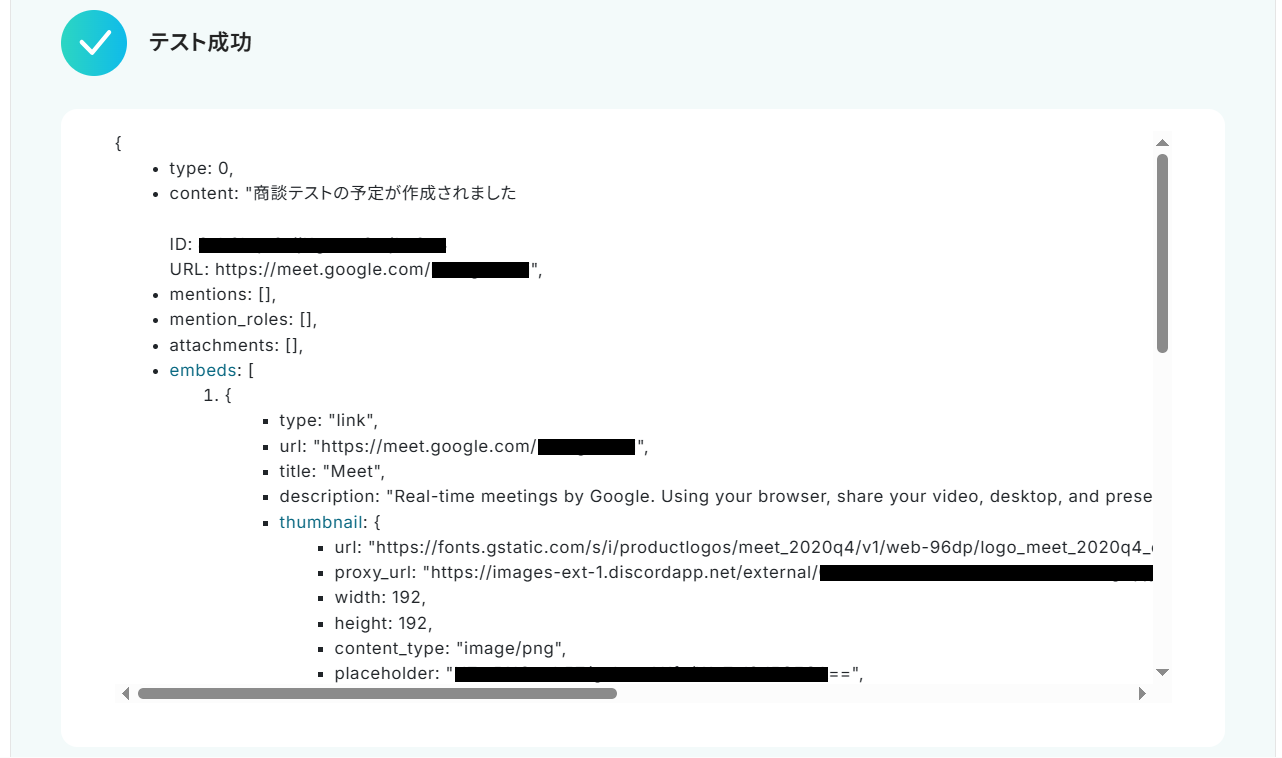
Task: Collapse the embeds array node
Action: tap(203, 370)
